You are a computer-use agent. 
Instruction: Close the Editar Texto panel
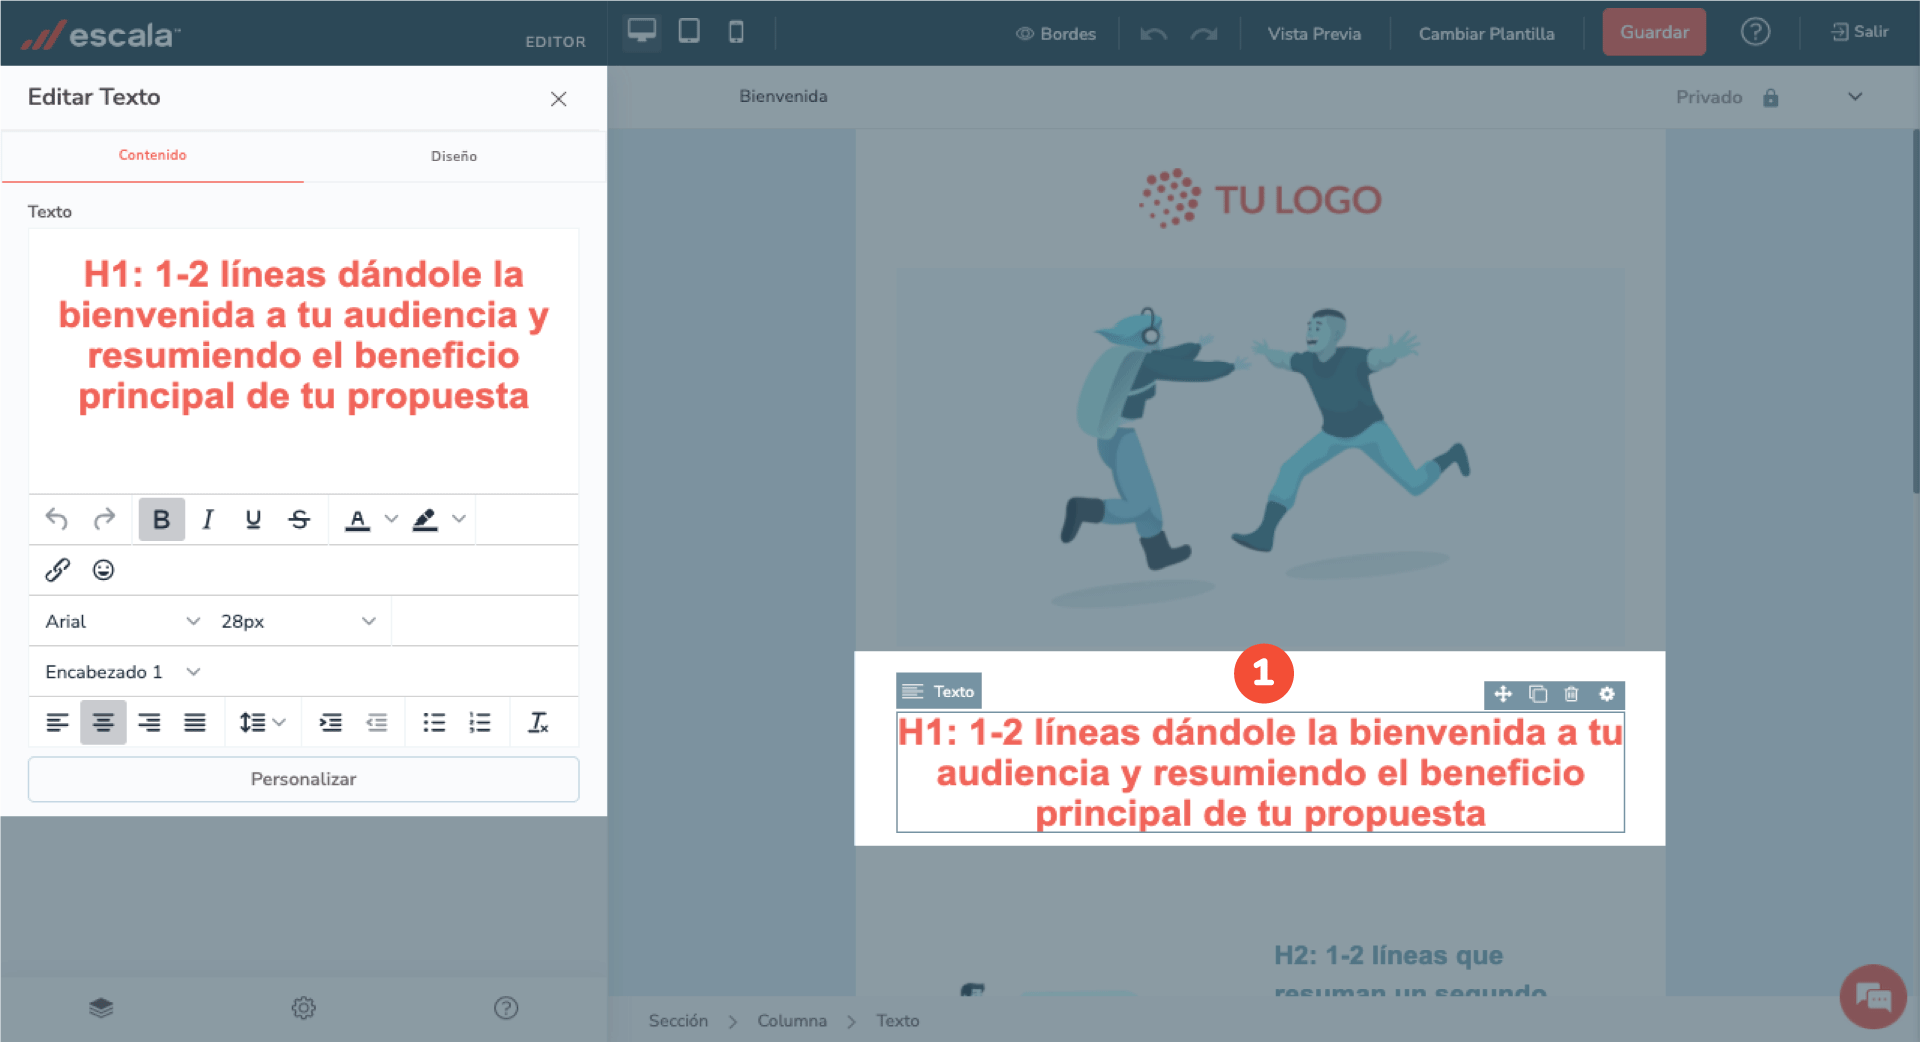point(558,98)
